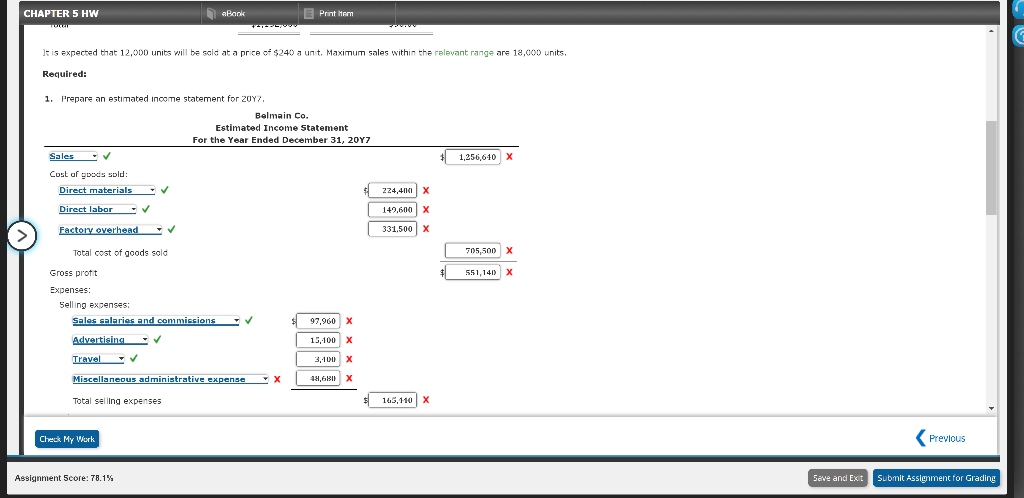Edit the Sales amount field 1,256,640
This screenshot has height=498, width=1024.
pos(473,157)
